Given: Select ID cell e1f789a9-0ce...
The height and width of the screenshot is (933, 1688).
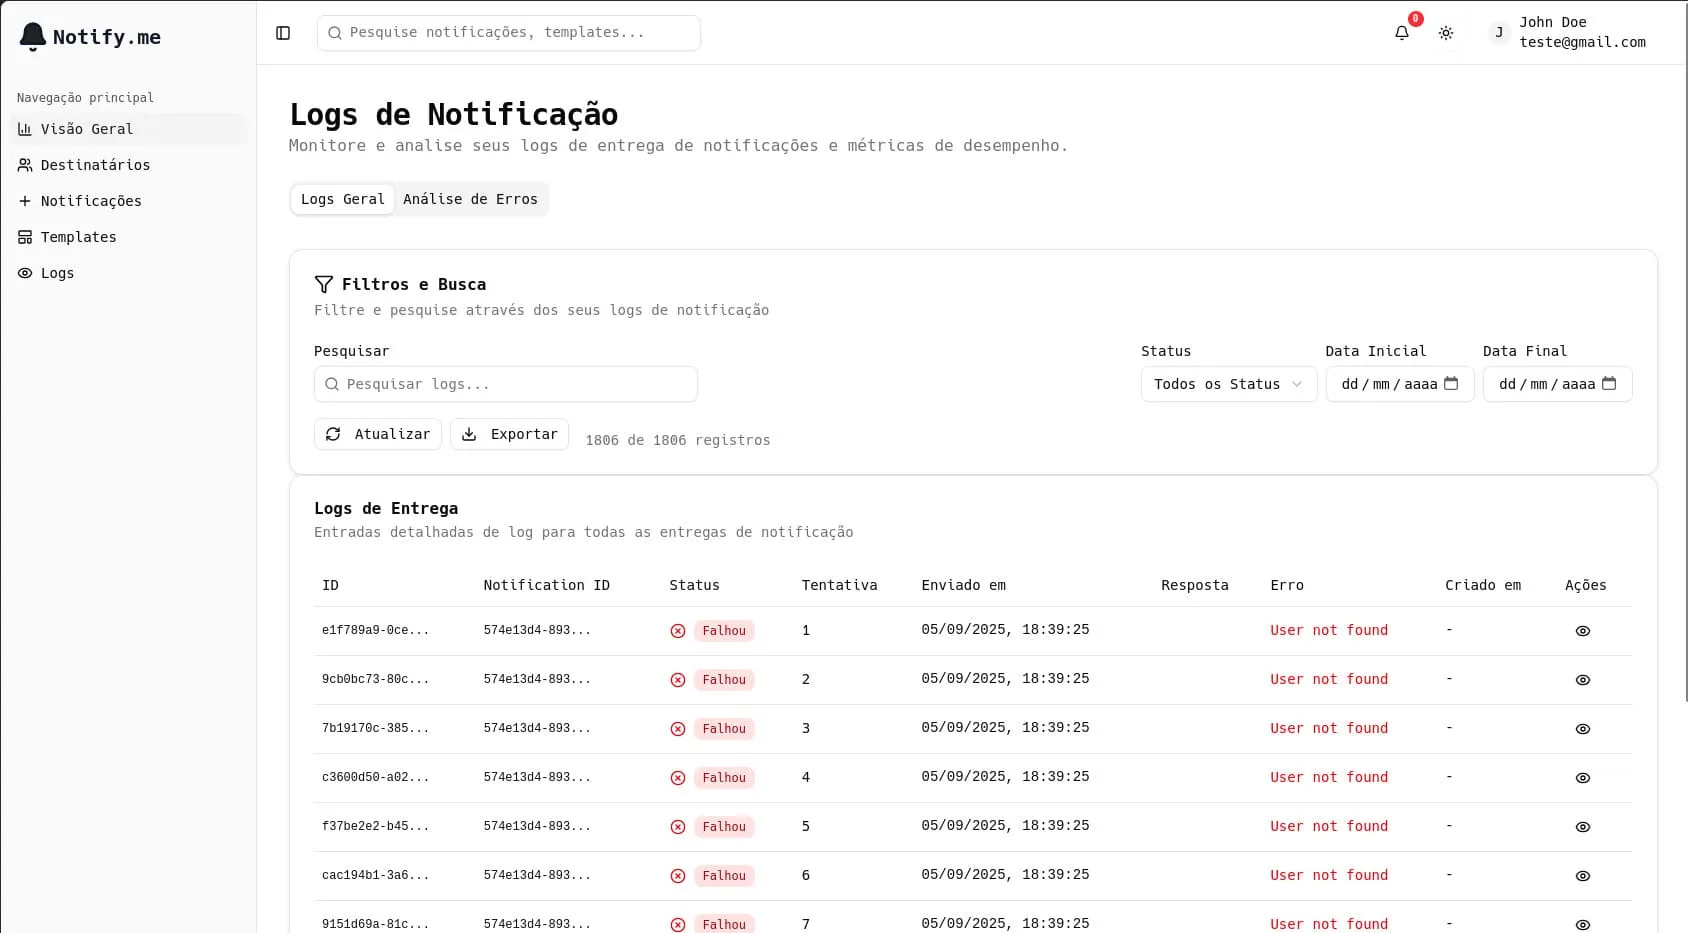Looking at the screenshot, I should [x=375, y=631].
